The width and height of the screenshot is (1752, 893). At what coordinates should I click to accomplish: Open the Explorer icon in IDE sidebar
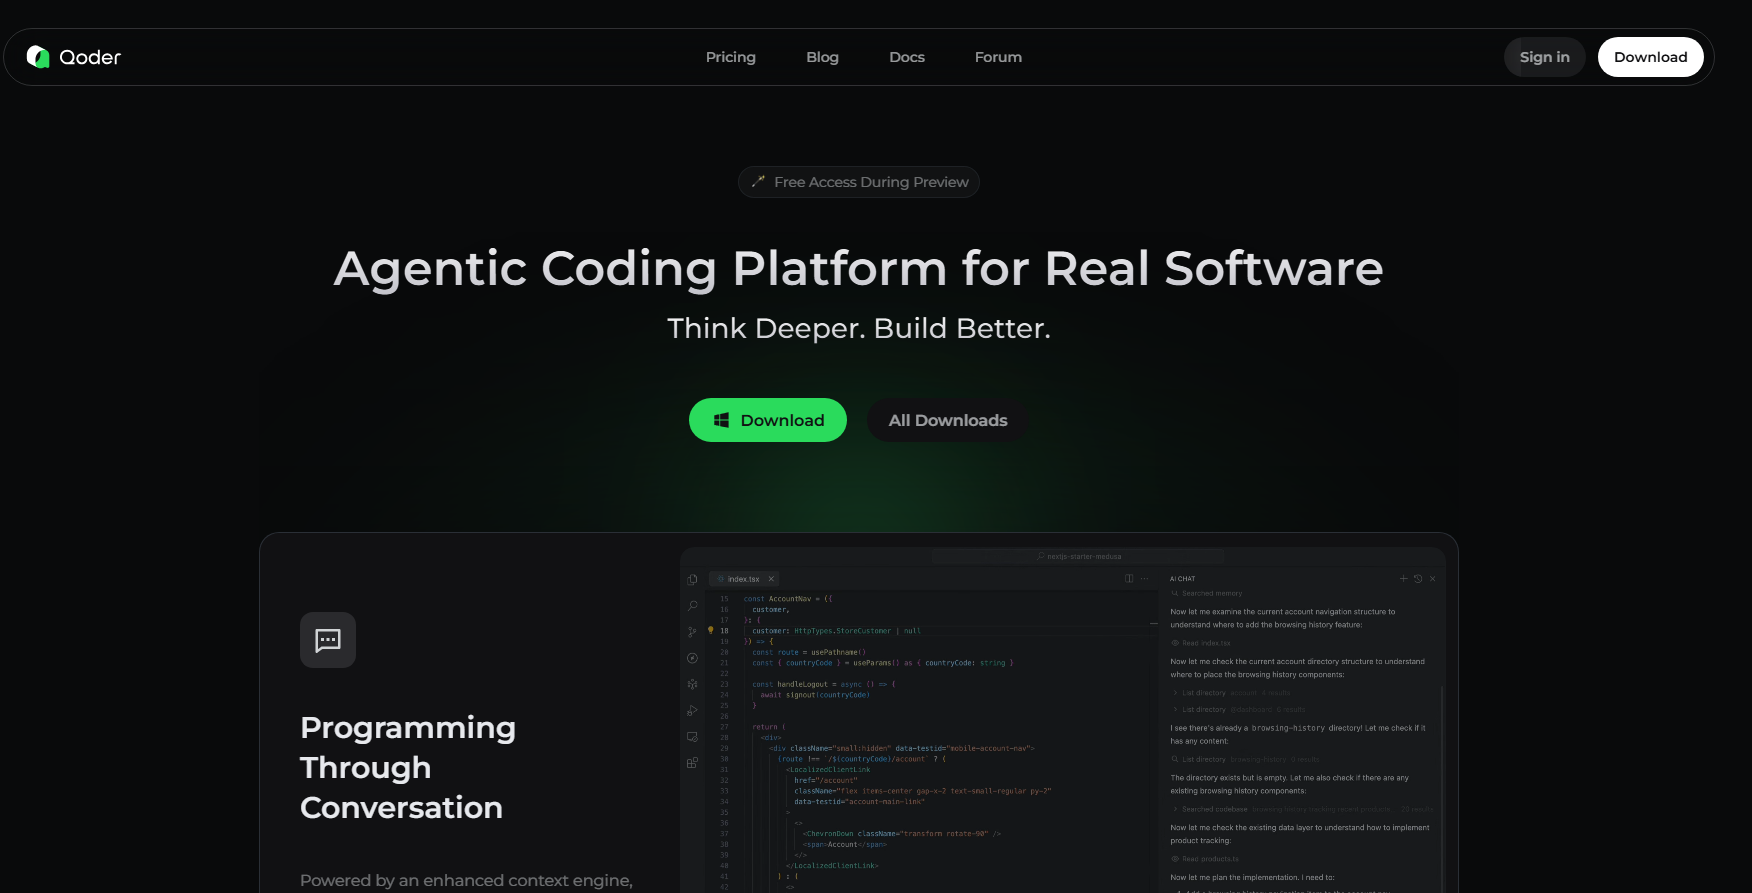pyautogui.click(x=692, y=579)
